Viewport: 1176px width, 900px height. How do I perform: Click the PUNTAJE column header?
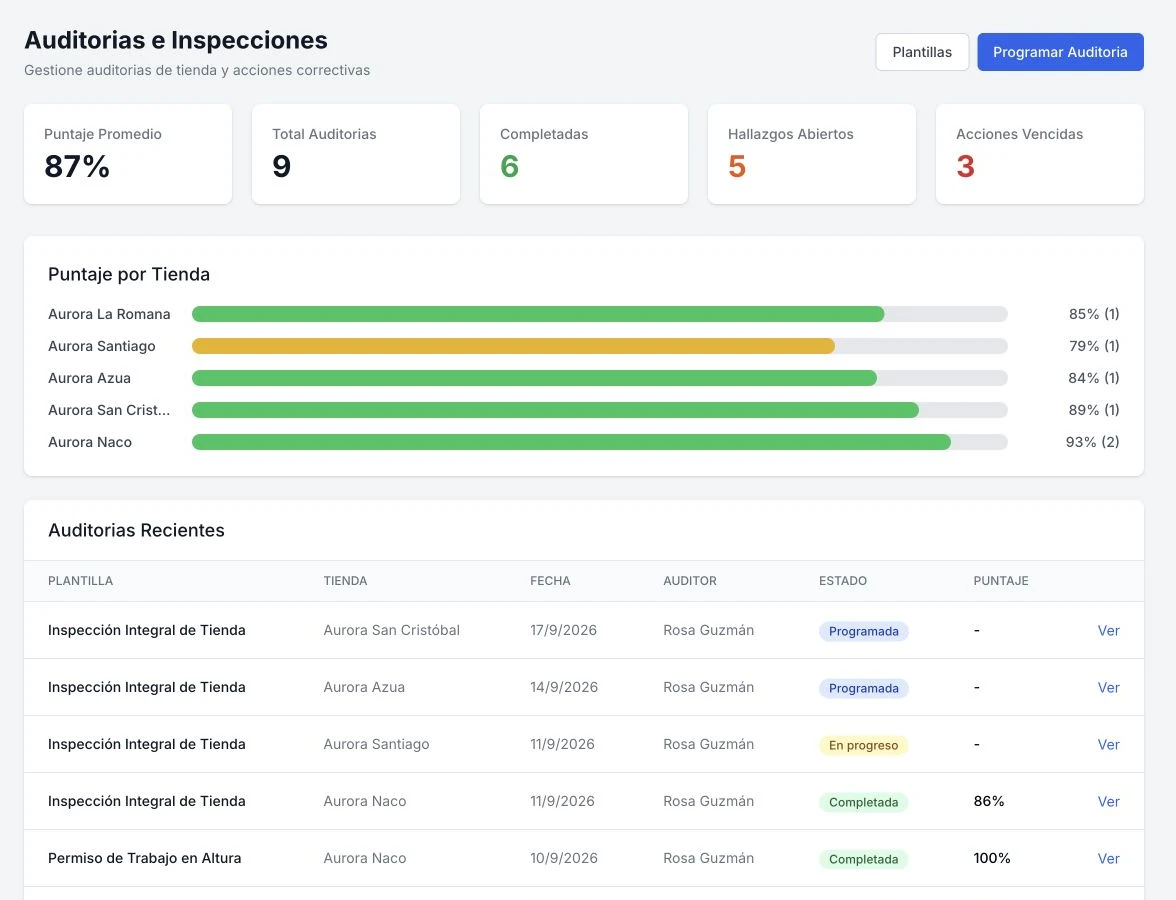coord(1001,581)
